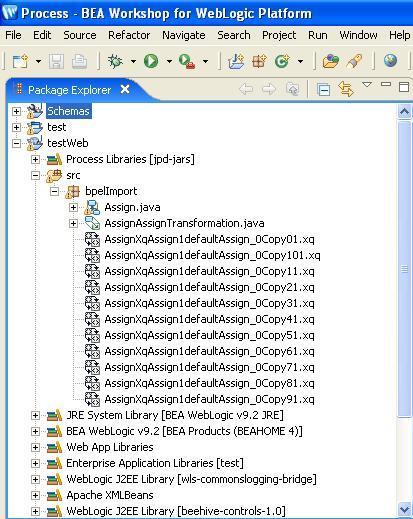Open the Edit menu
The width and height of the screenshot is (413, 519).
click(42, 35)
